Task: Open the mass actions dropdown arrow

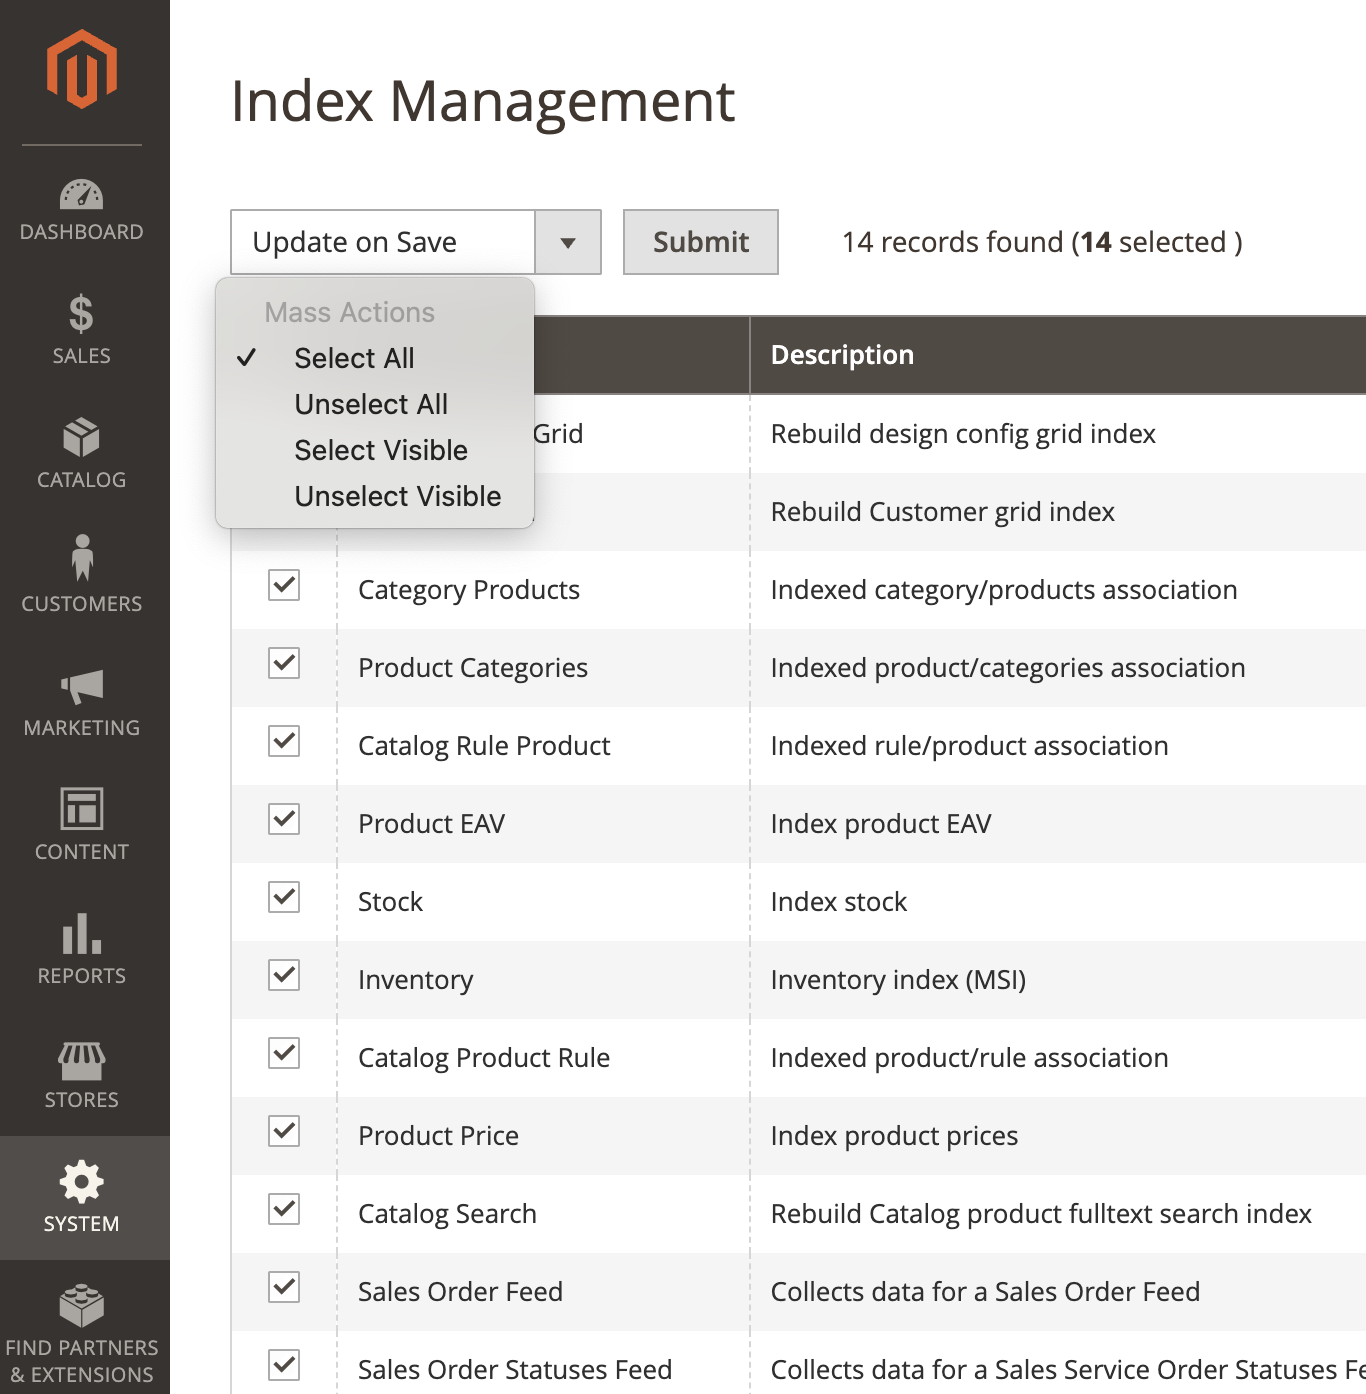Action: click(567, 242)
